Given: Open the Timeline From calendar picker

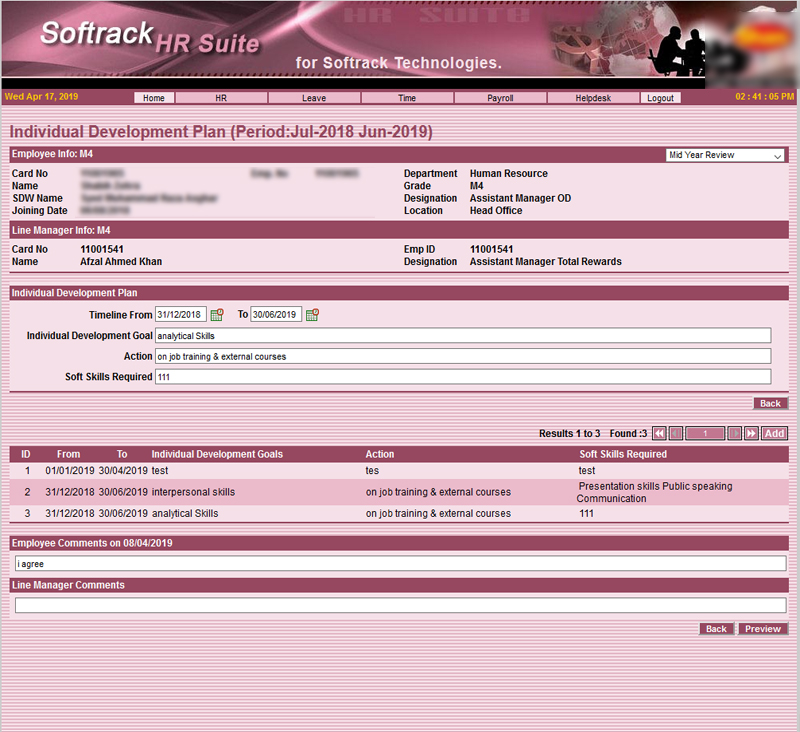Looking at the screenshot, I should [x=217, y=314].
